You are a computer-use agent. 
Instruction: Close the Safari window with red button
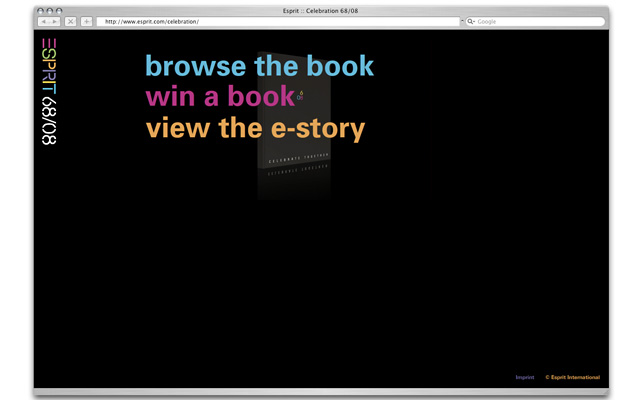click(40, 11)
